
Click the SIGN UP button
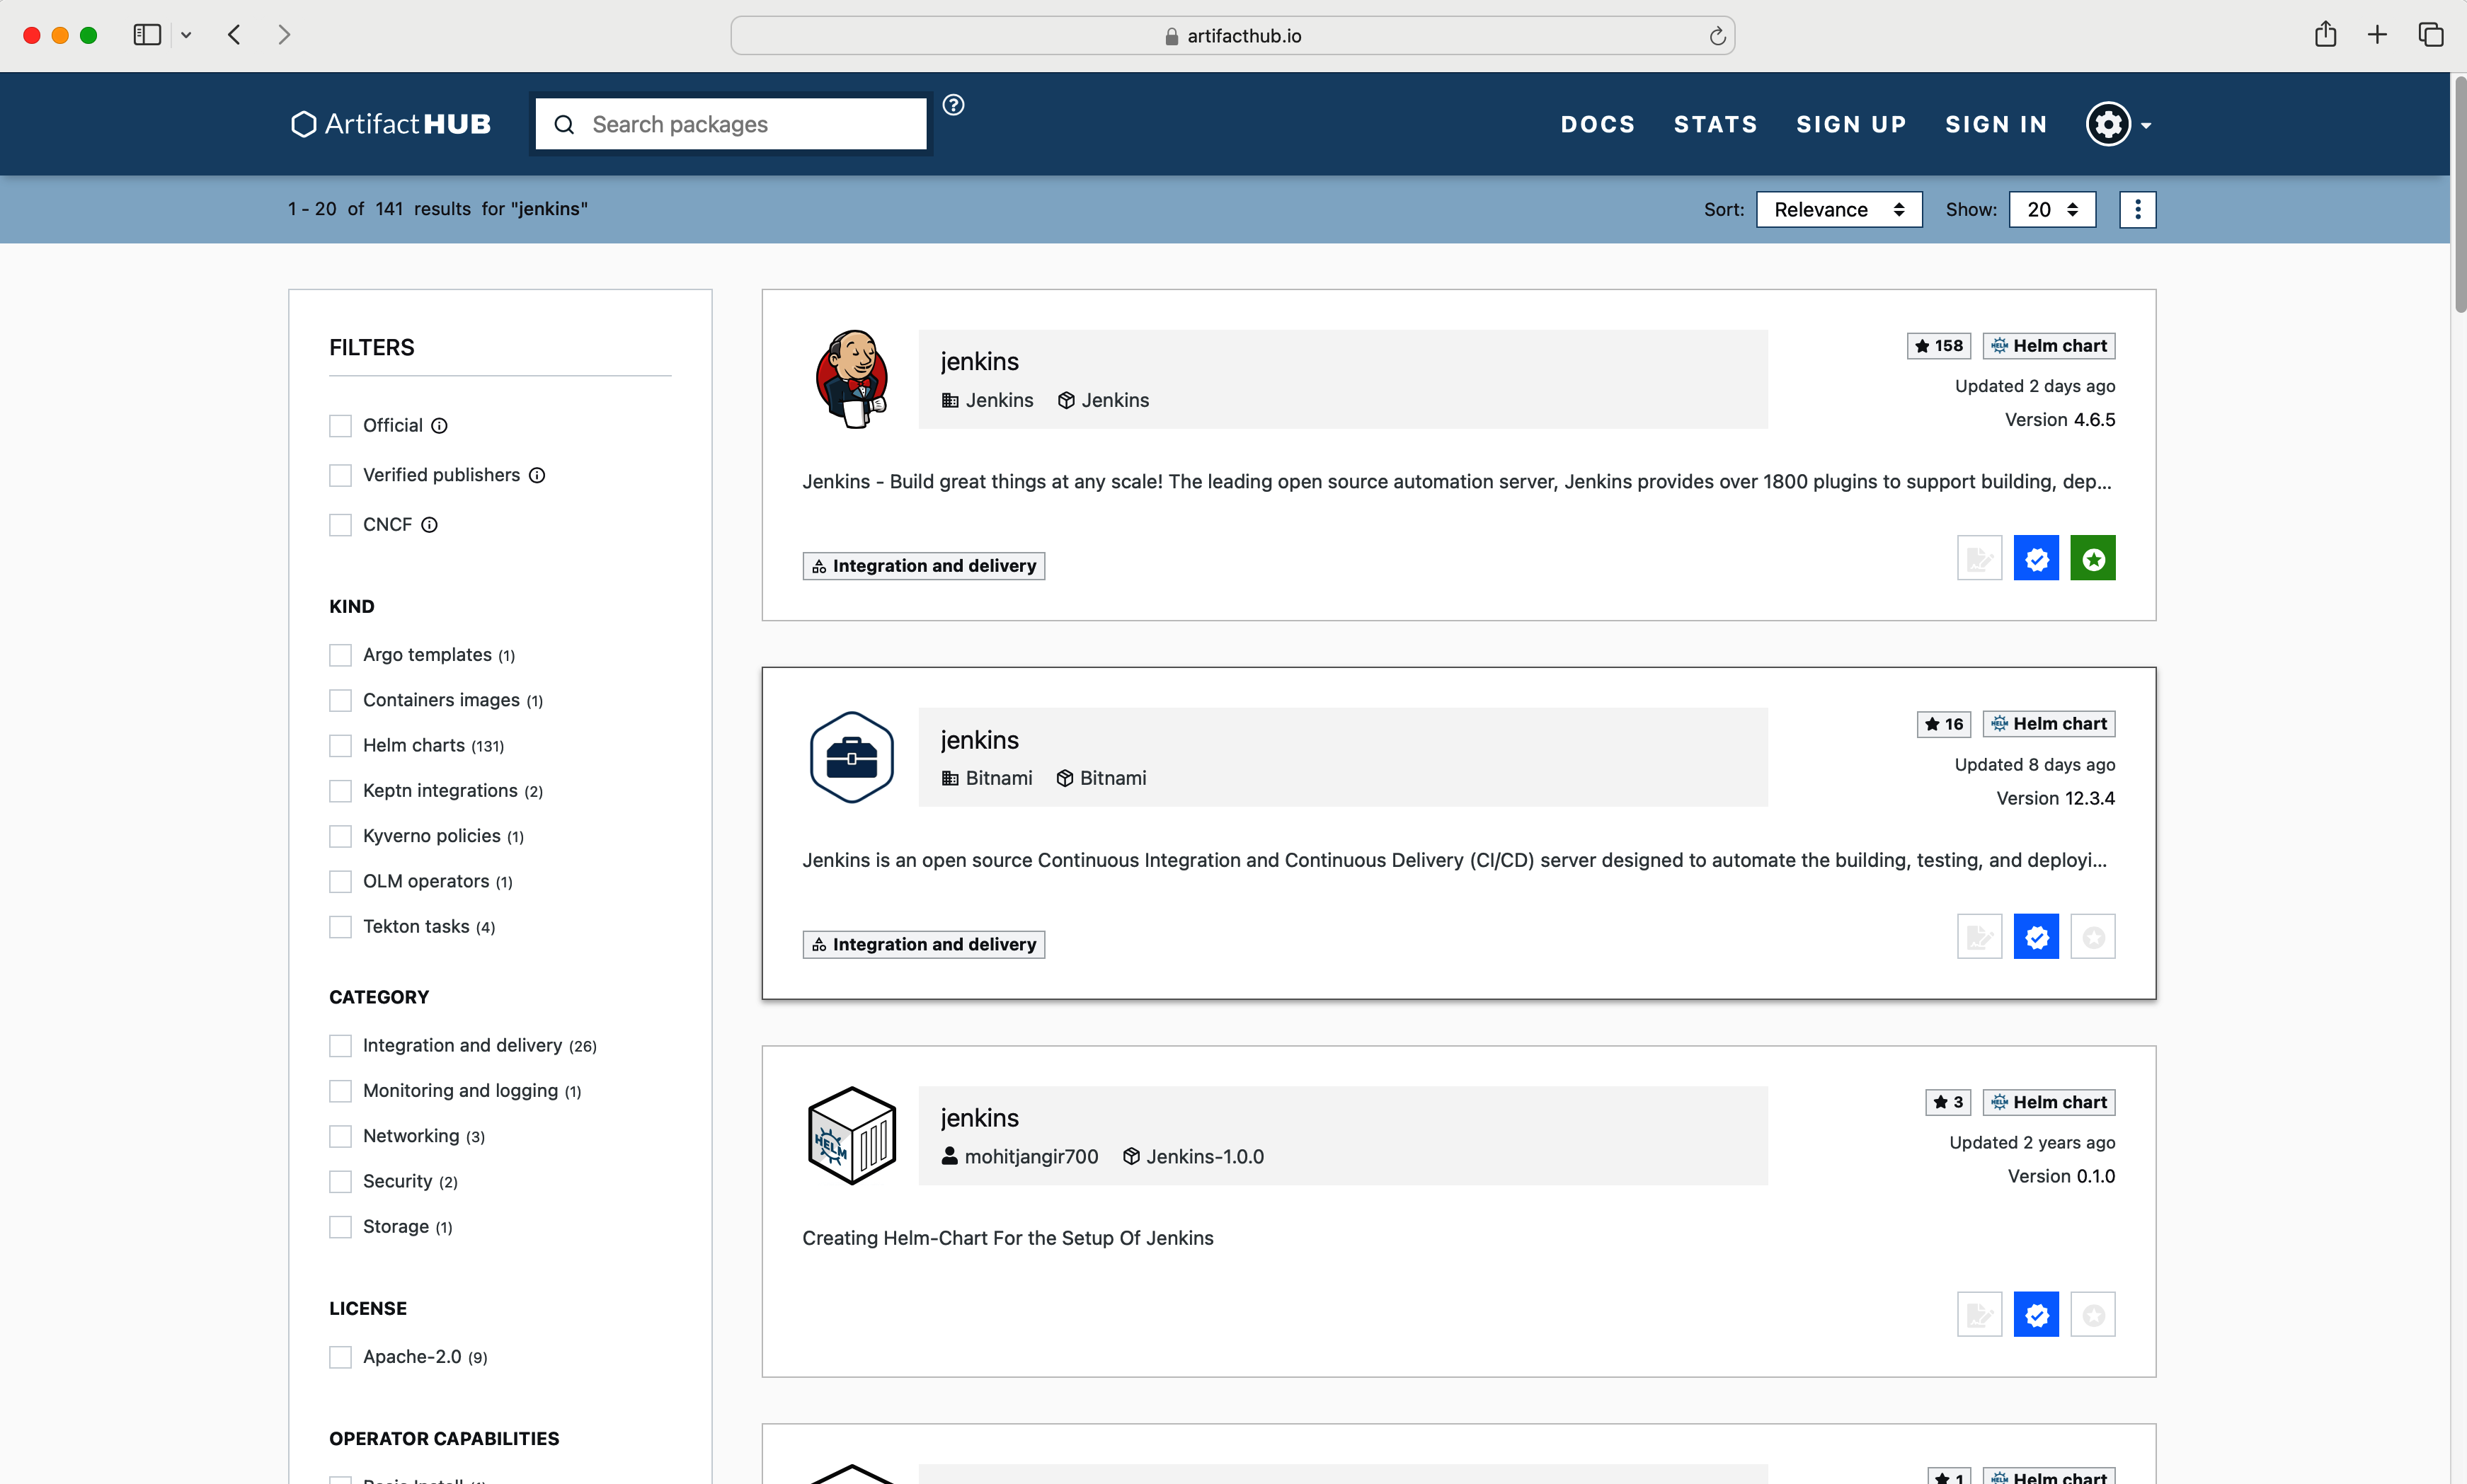(1850, 123)
